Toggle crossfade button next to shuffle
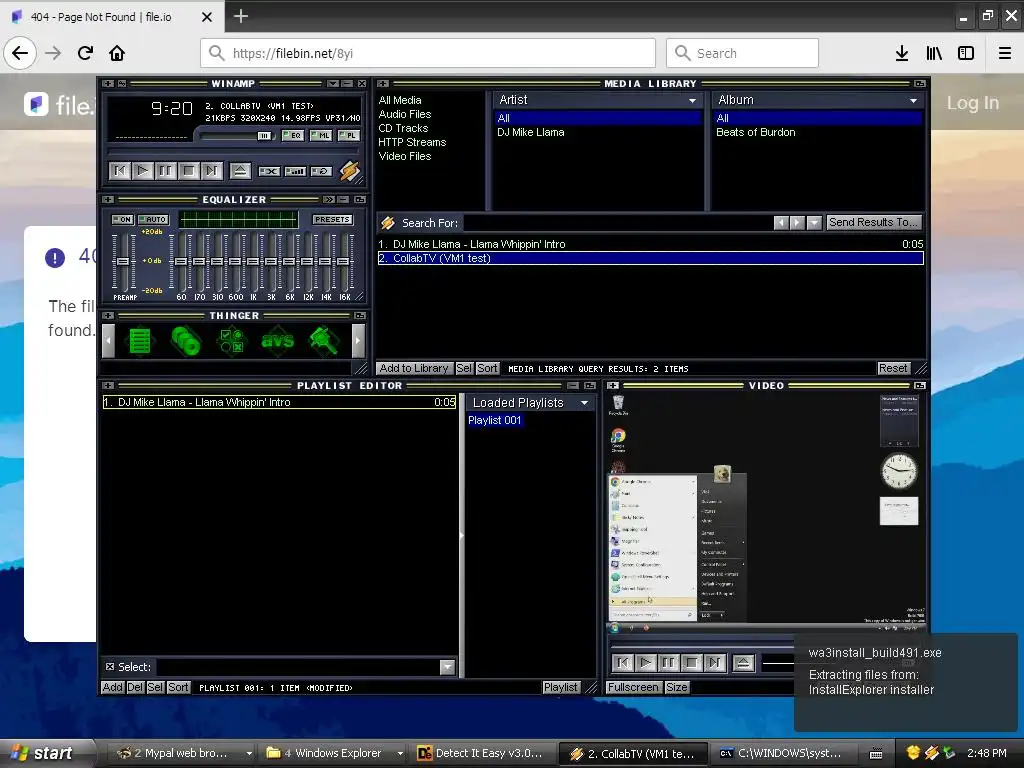1024x768 pixels. pyautogui.click(x=295, y=171)
